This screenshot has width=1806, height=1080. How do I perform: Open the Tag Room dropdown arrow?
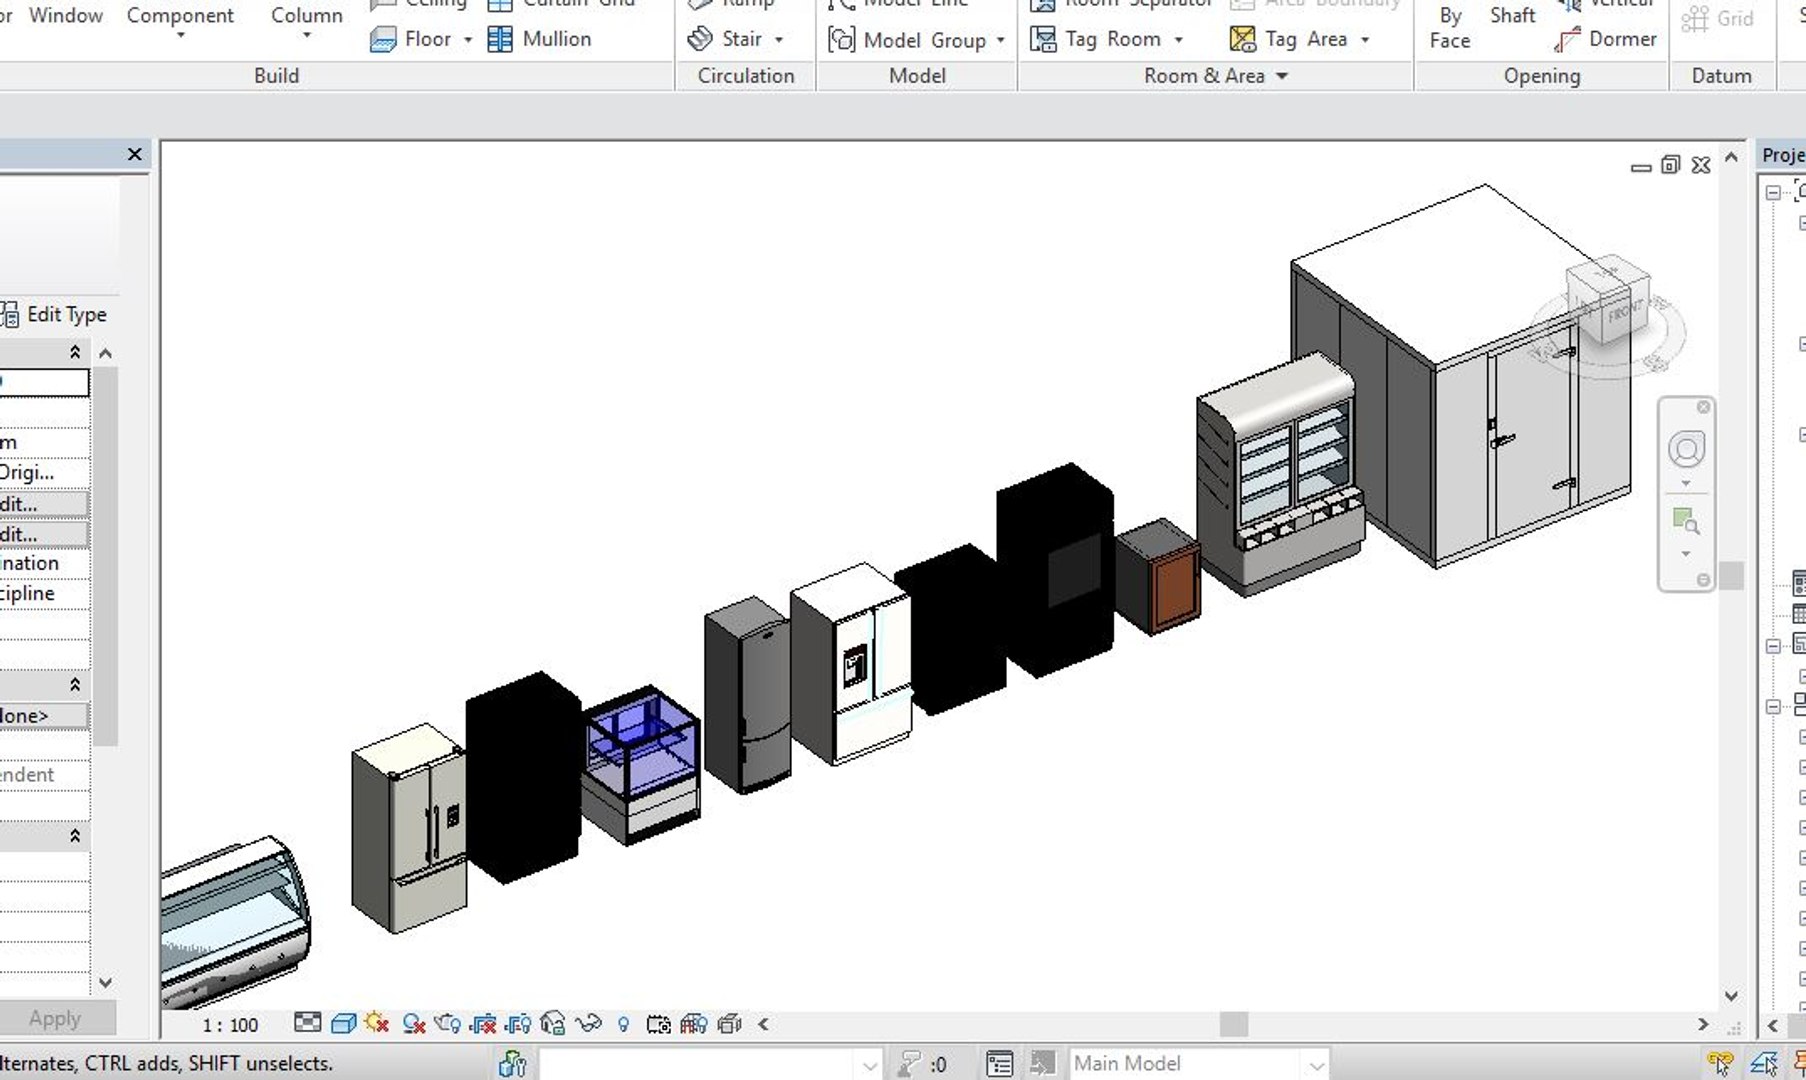coord(1178,40)
